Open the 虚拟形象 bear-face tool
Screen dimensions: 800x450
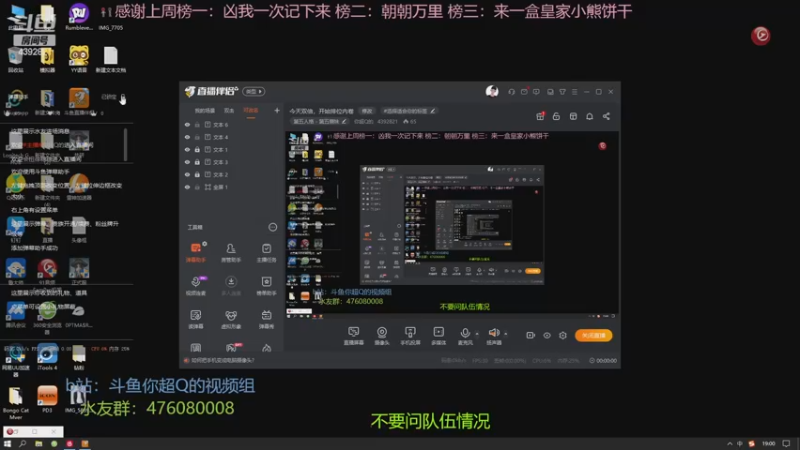(231, 319)
